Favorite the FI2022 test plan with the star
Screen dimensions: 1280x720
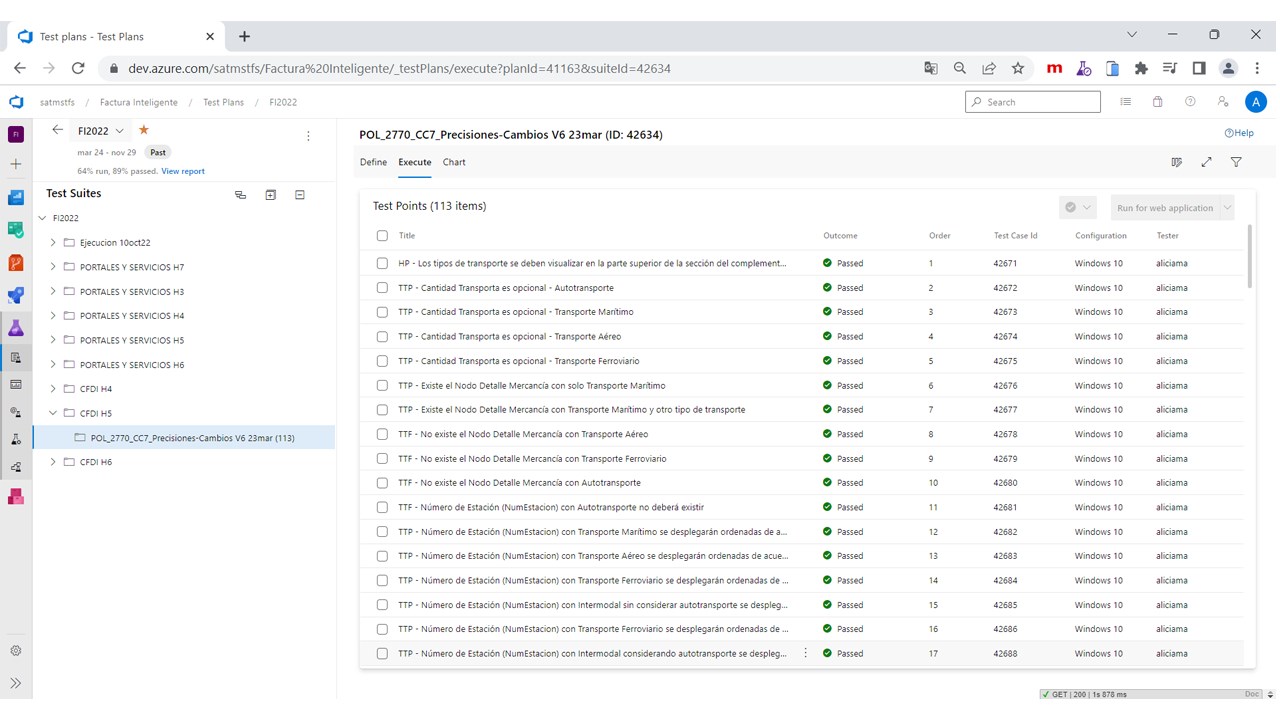coord(144,130)
